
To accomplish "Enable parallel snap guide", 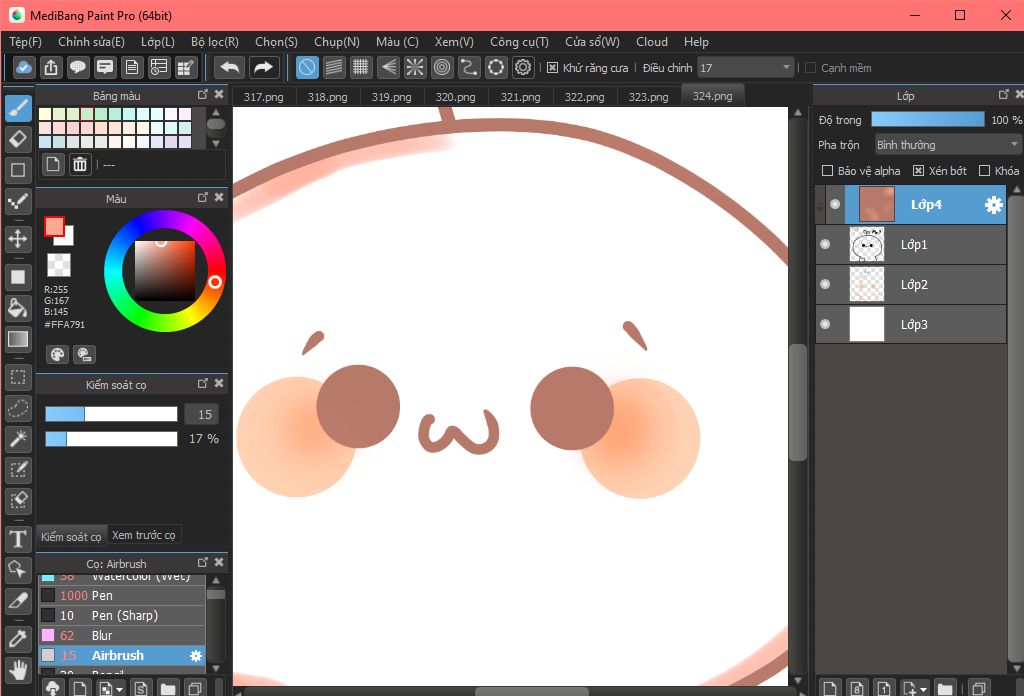I will [334, 67].
